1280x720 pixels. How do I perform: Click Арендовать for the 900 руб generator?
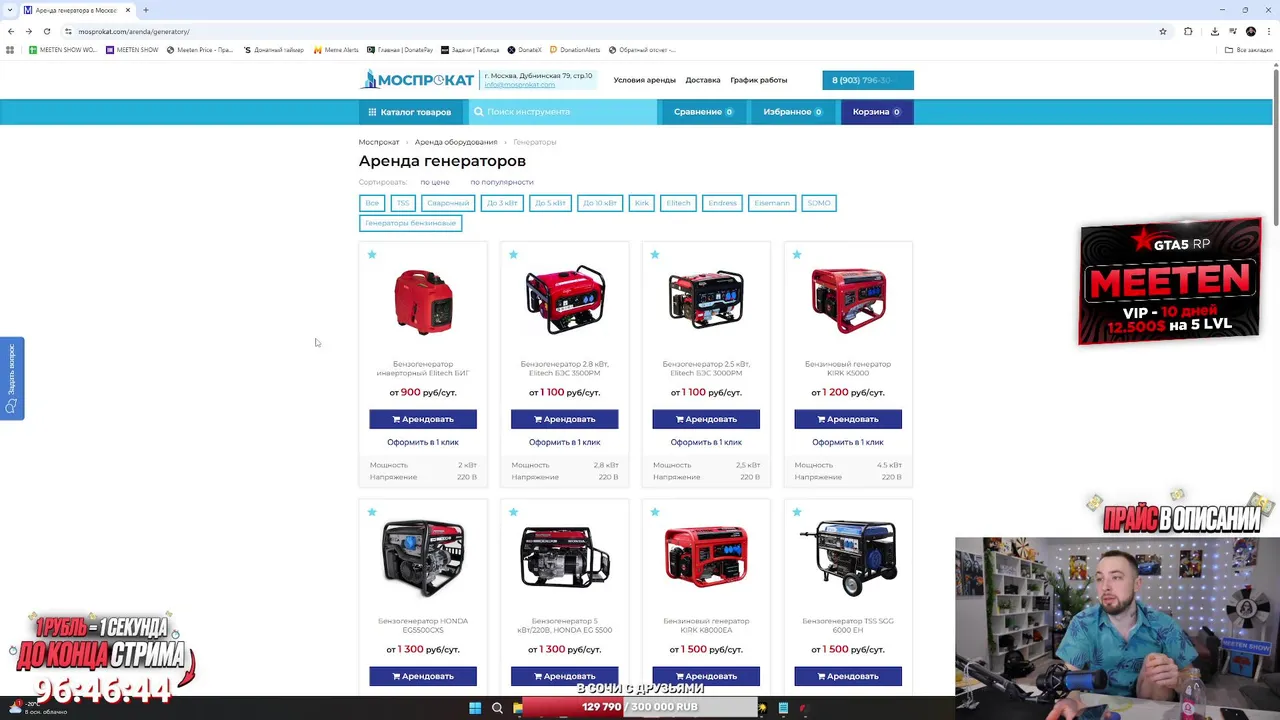coord(423,419)
